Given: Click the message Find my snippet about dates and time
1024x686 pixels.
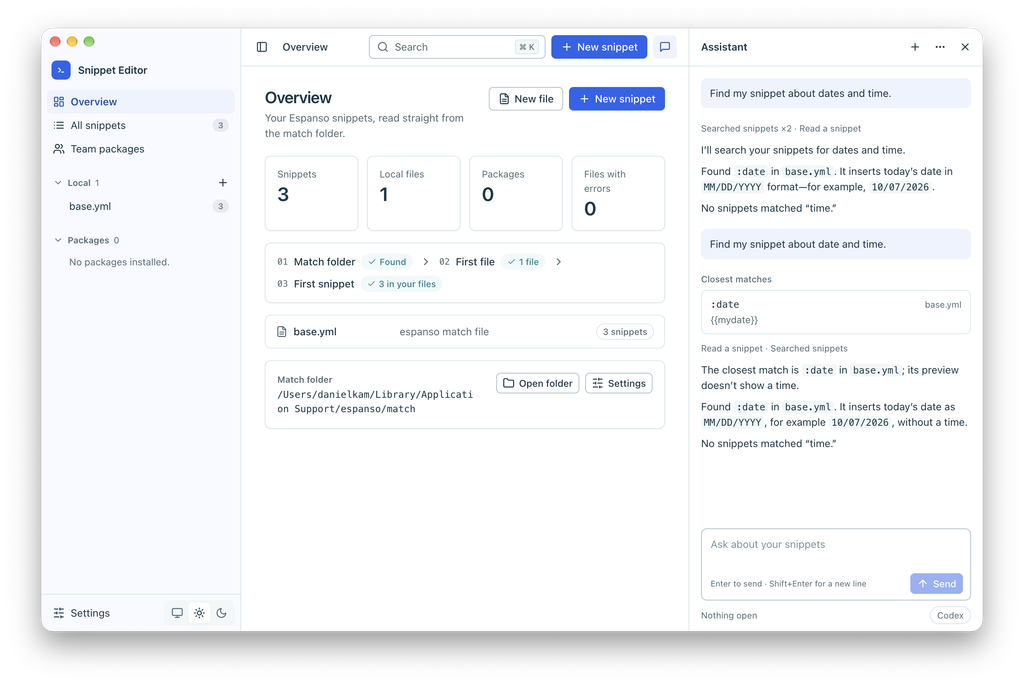Looking at the screenshot, I should pyautogui.click(x=836, y=93).
